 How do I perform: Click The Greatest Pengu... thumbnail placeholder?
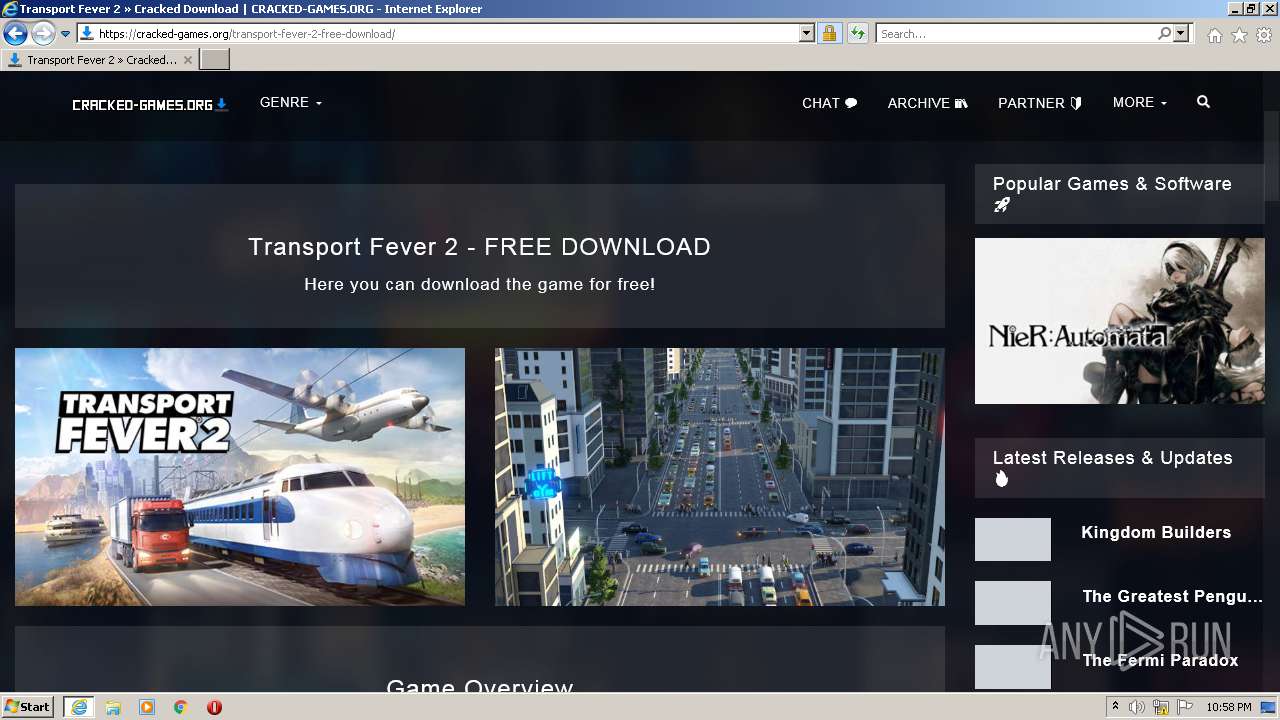click(x=1013, y=603)
